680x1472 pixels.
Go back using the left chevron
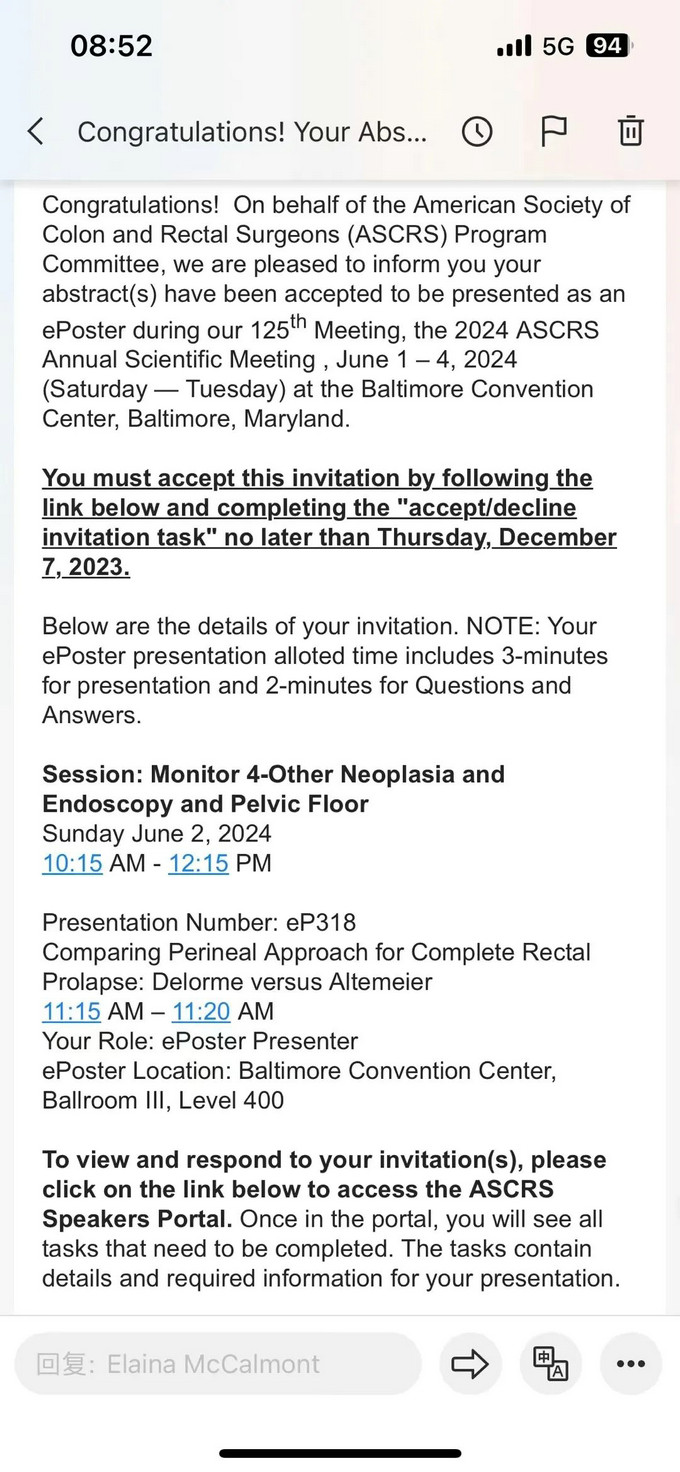(x=36, y=131)
